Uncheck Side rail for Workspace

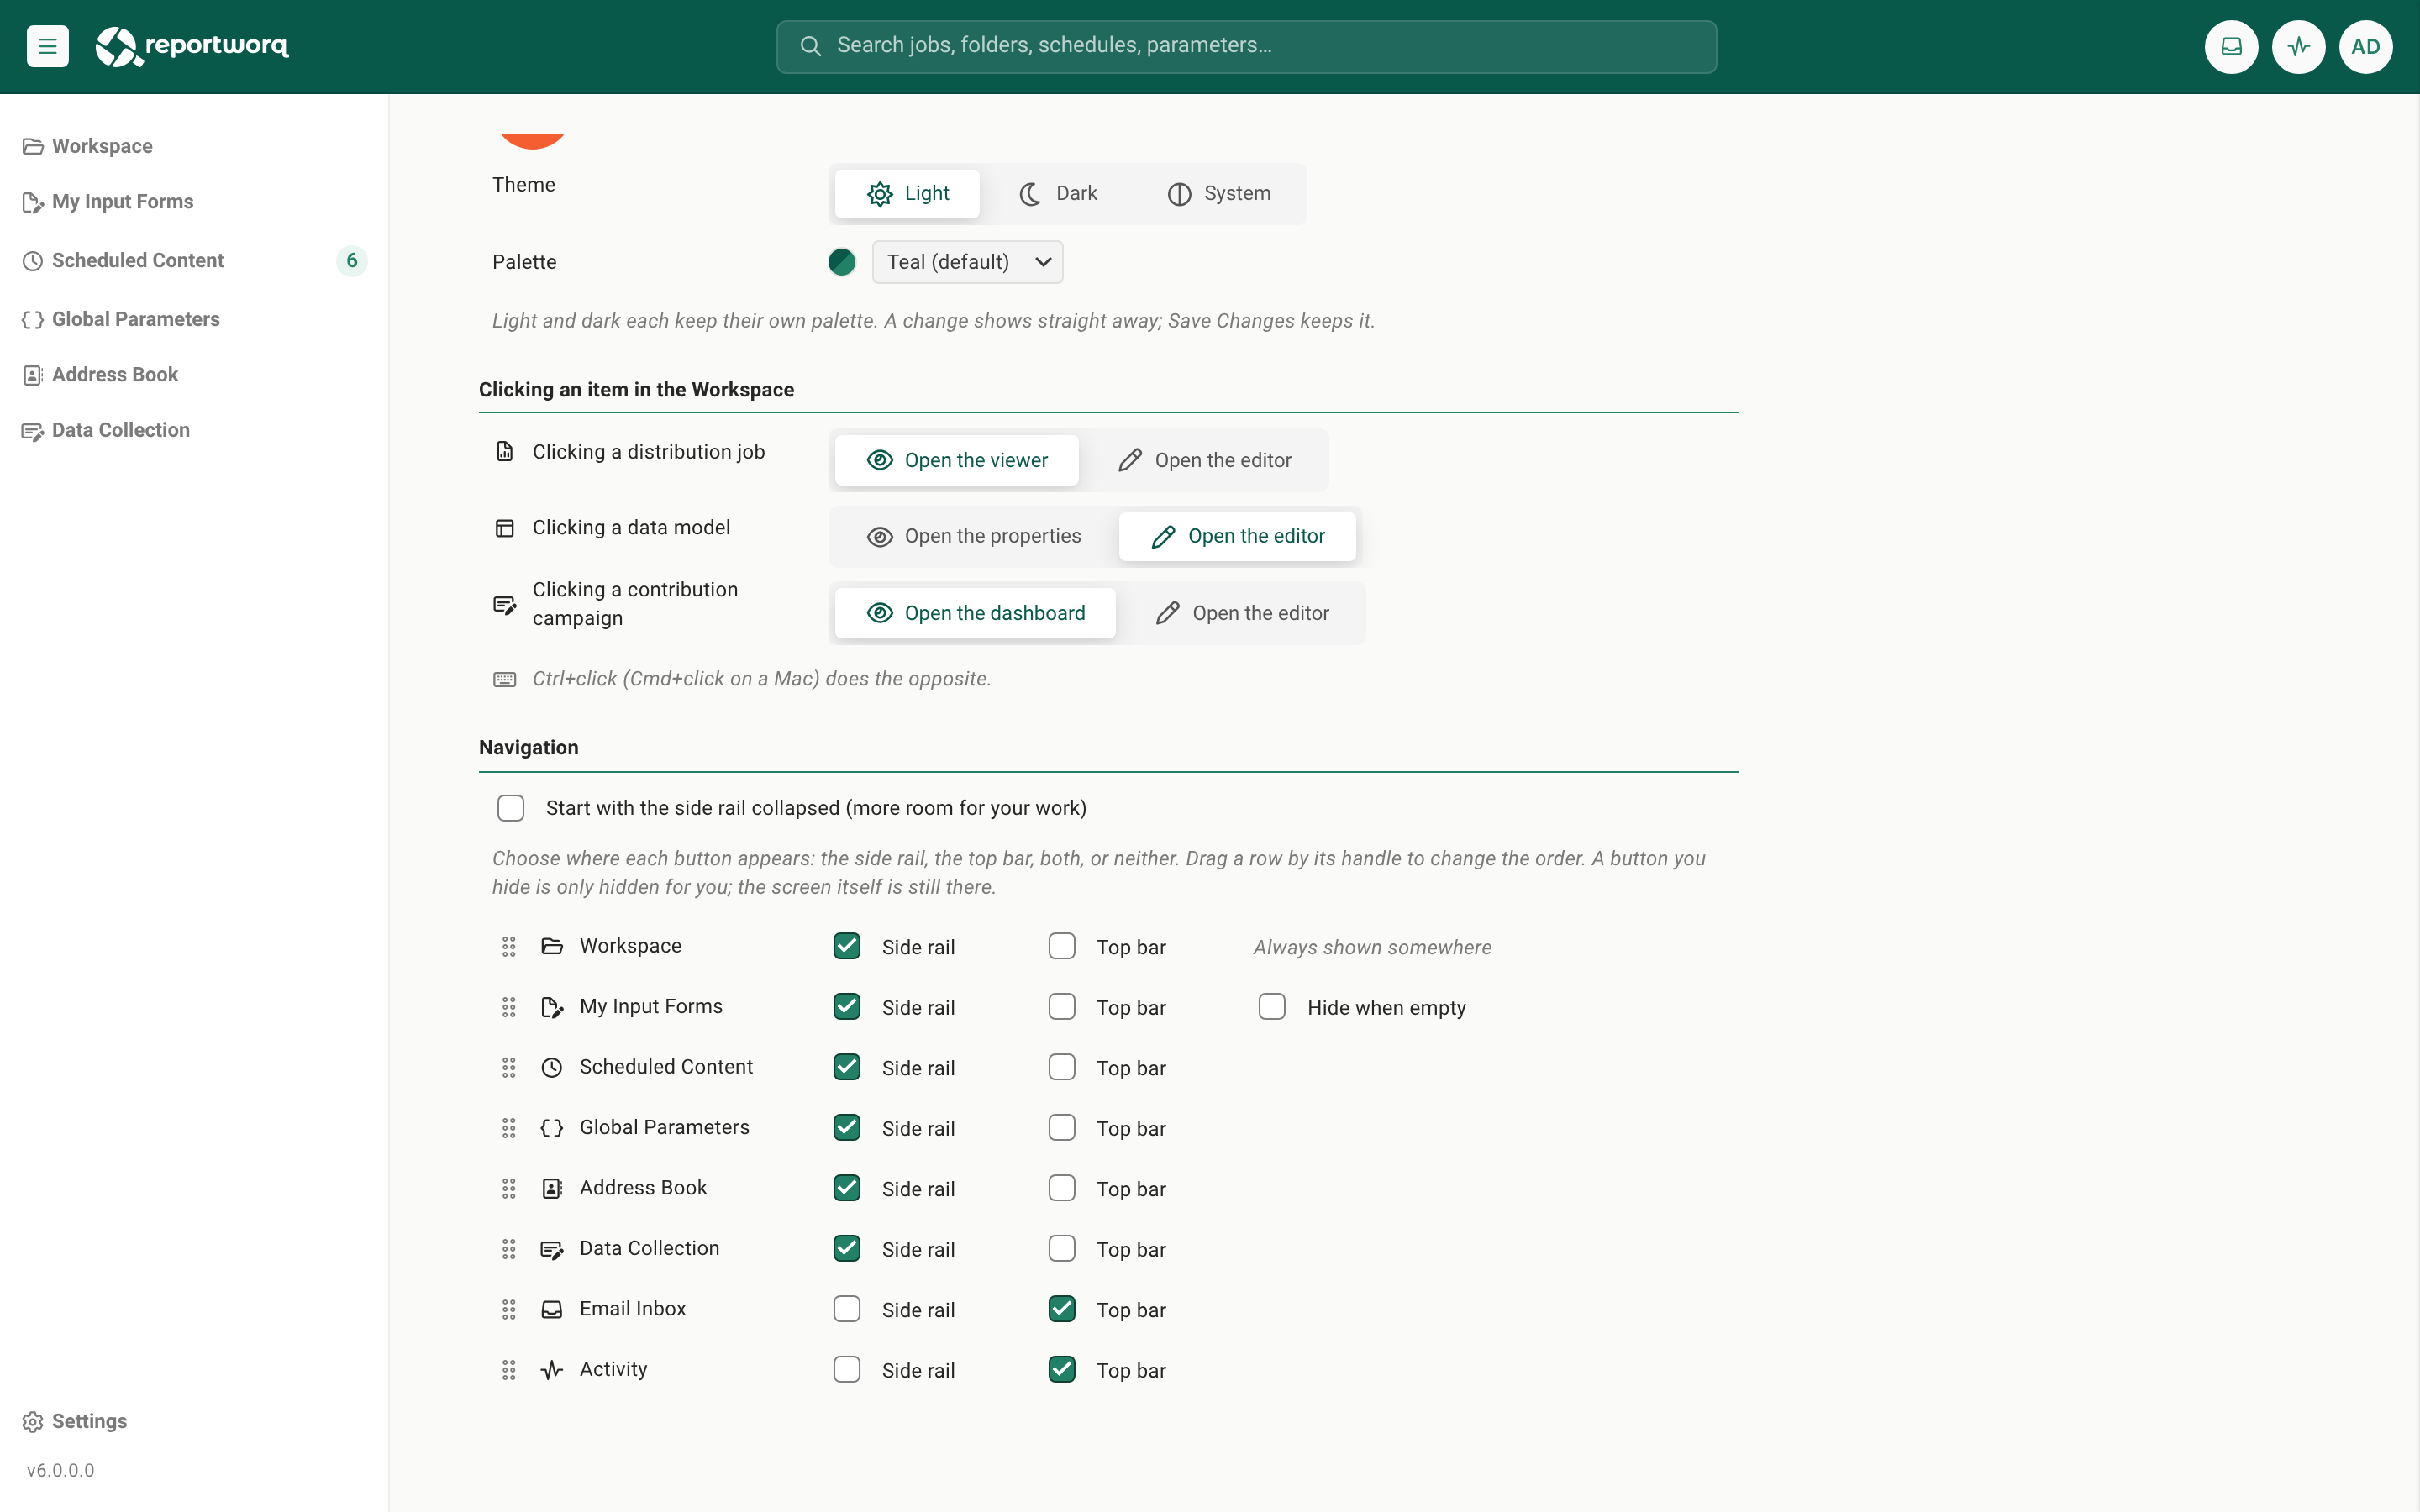click(847, 946)
